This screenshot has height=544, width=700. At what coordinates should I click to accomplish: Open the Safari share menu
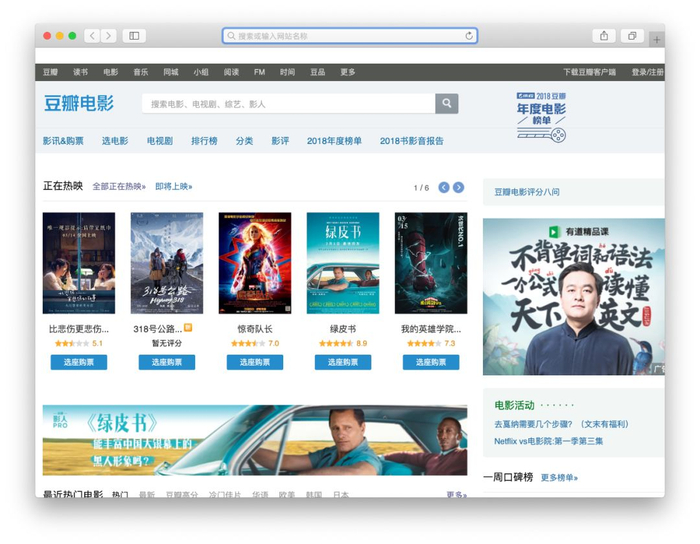604,36
